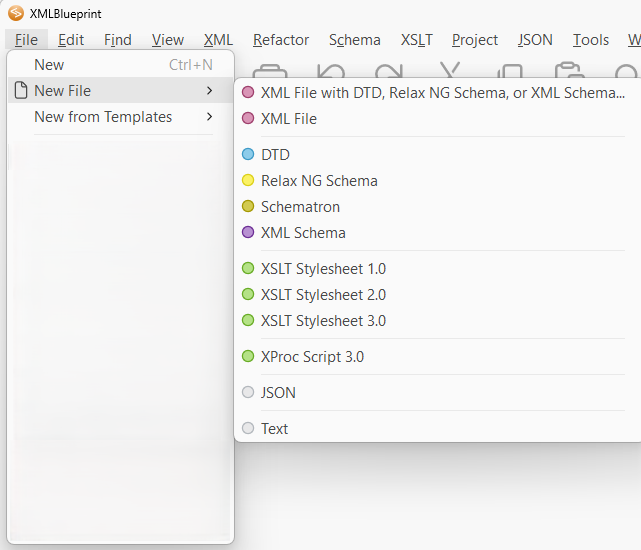
Task: Click the purple XML Schema icon
Action: point(248,233)
